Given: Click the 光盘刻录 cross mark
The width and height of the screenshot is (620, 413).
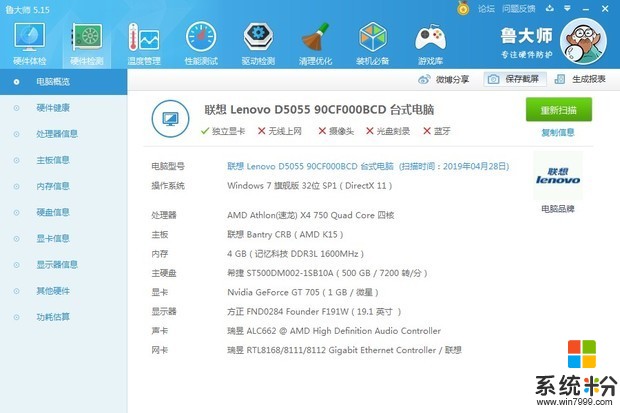Looking at the screenshot, I should point(370,131).
